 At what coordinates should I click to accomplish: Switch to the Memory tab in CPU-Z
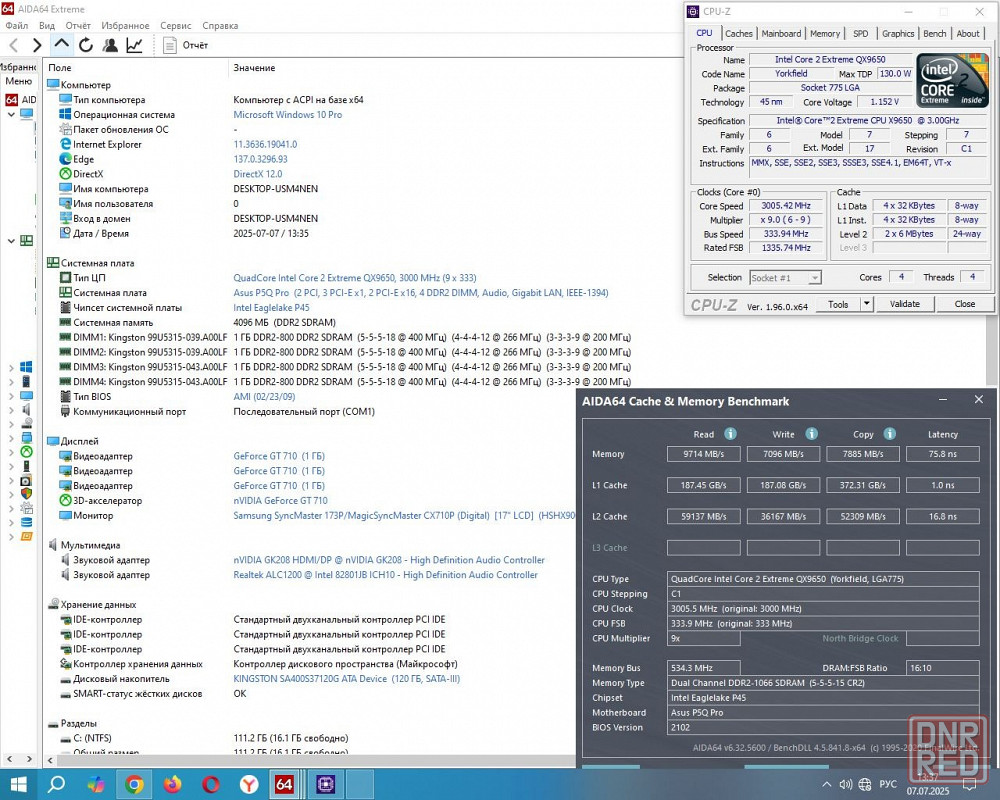click(825, 33)
